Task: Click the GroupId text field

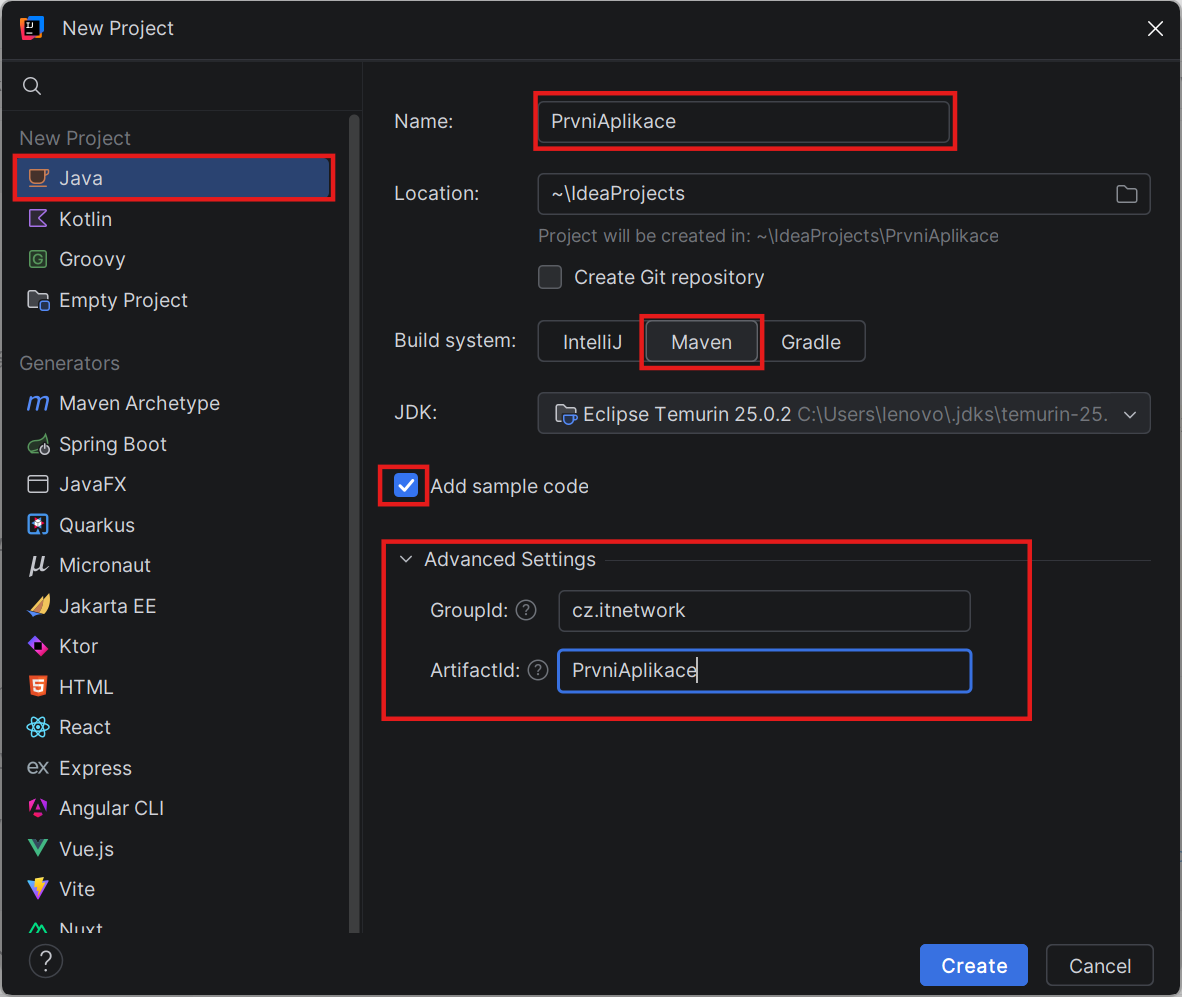Action: click(x=764, y=610)
